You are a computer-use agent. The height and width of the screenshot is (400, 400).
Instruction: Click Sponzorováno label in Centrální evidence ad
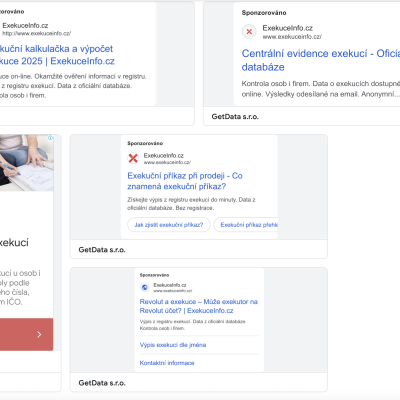point(264,13)
